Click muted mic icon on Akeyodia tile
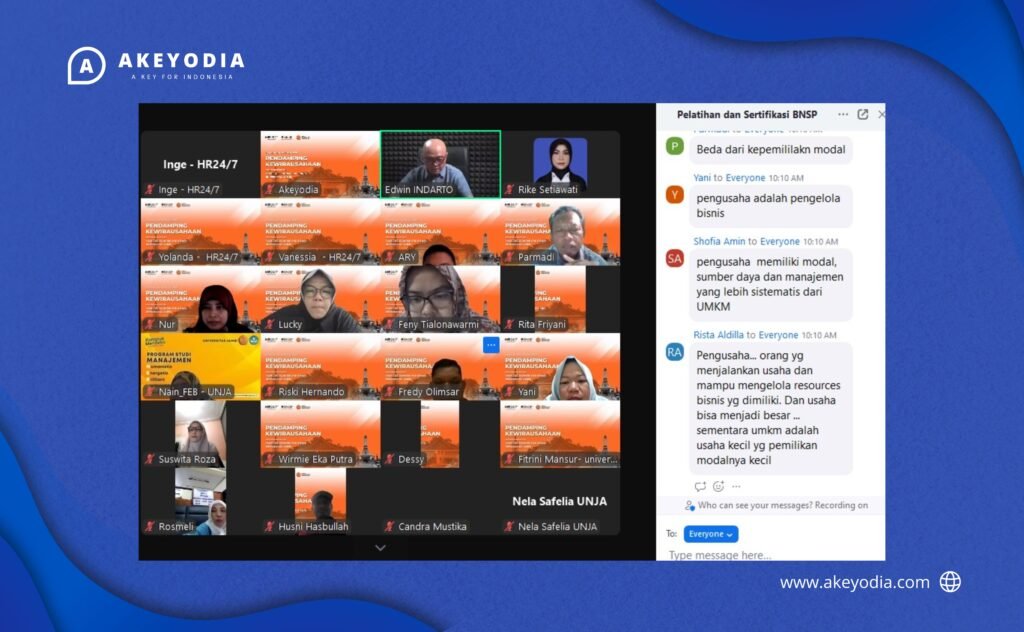Screen dimensions: 1024x632 (x=269, y=189)
